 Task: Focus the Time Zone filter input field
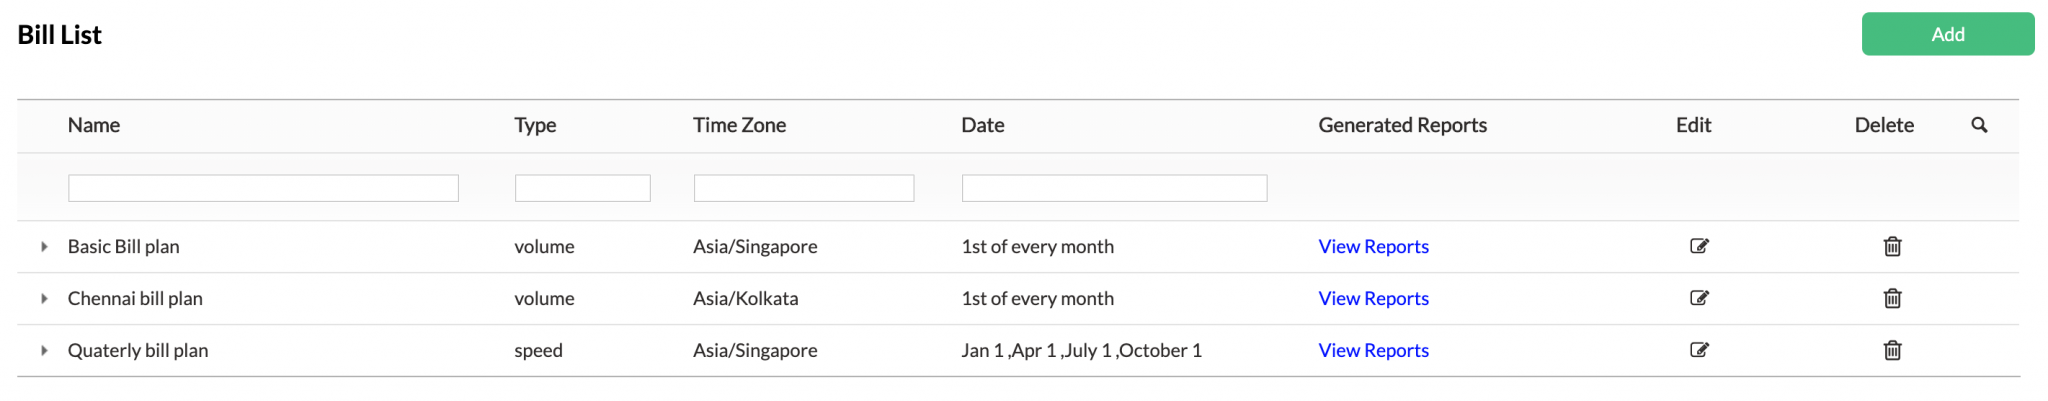coord(804,188)
